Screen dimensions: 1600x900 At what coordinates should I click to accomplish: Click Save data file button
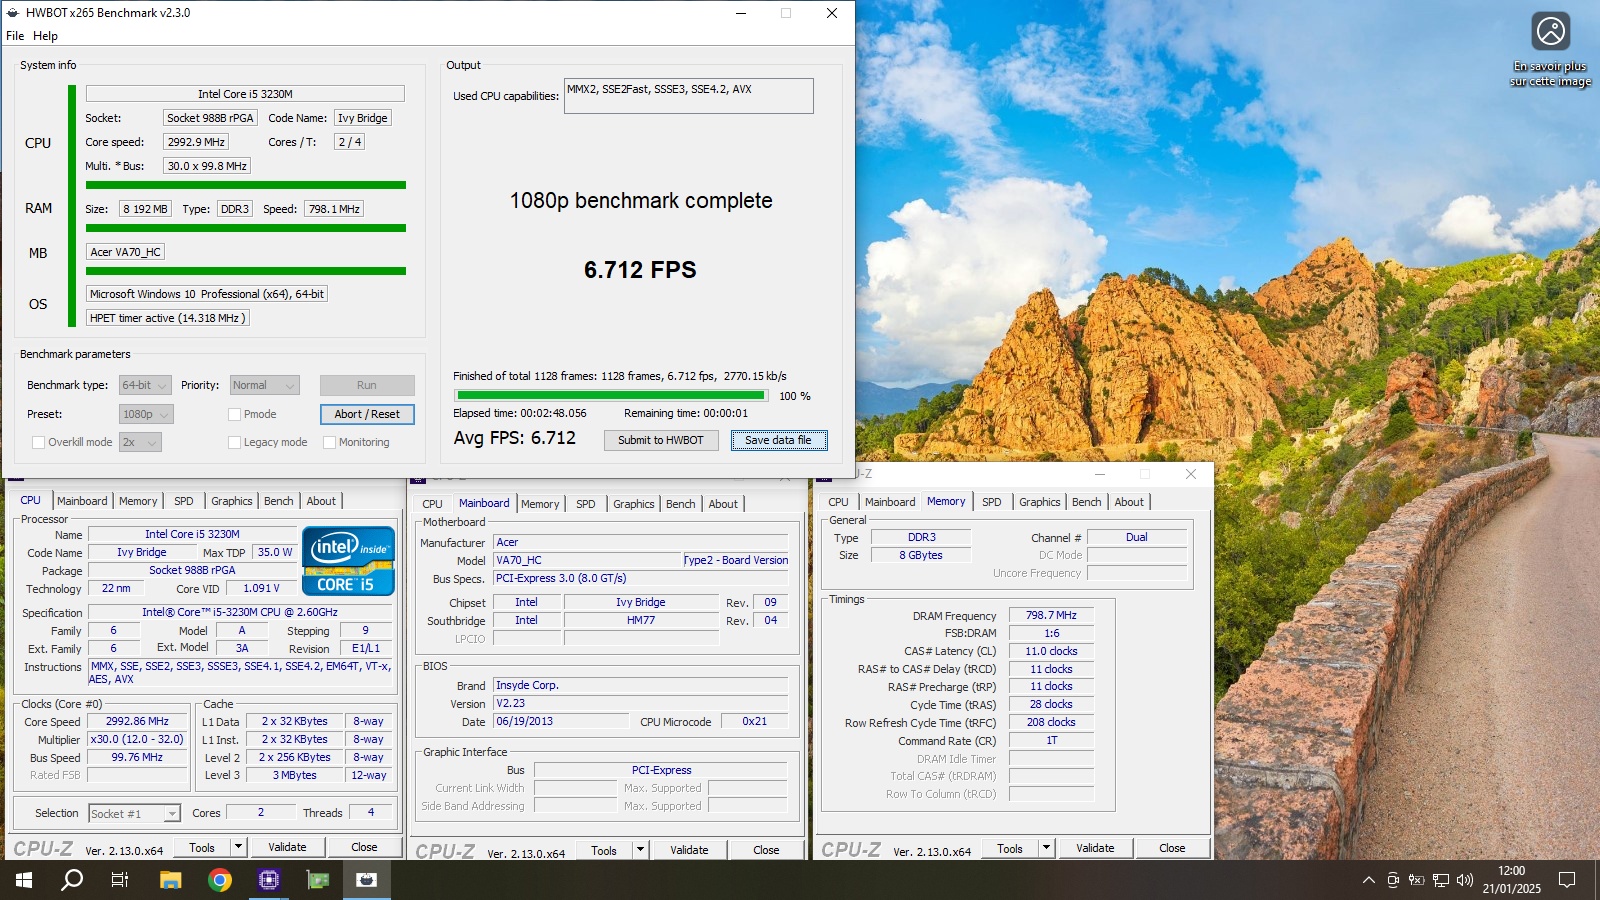pos(779,440)
